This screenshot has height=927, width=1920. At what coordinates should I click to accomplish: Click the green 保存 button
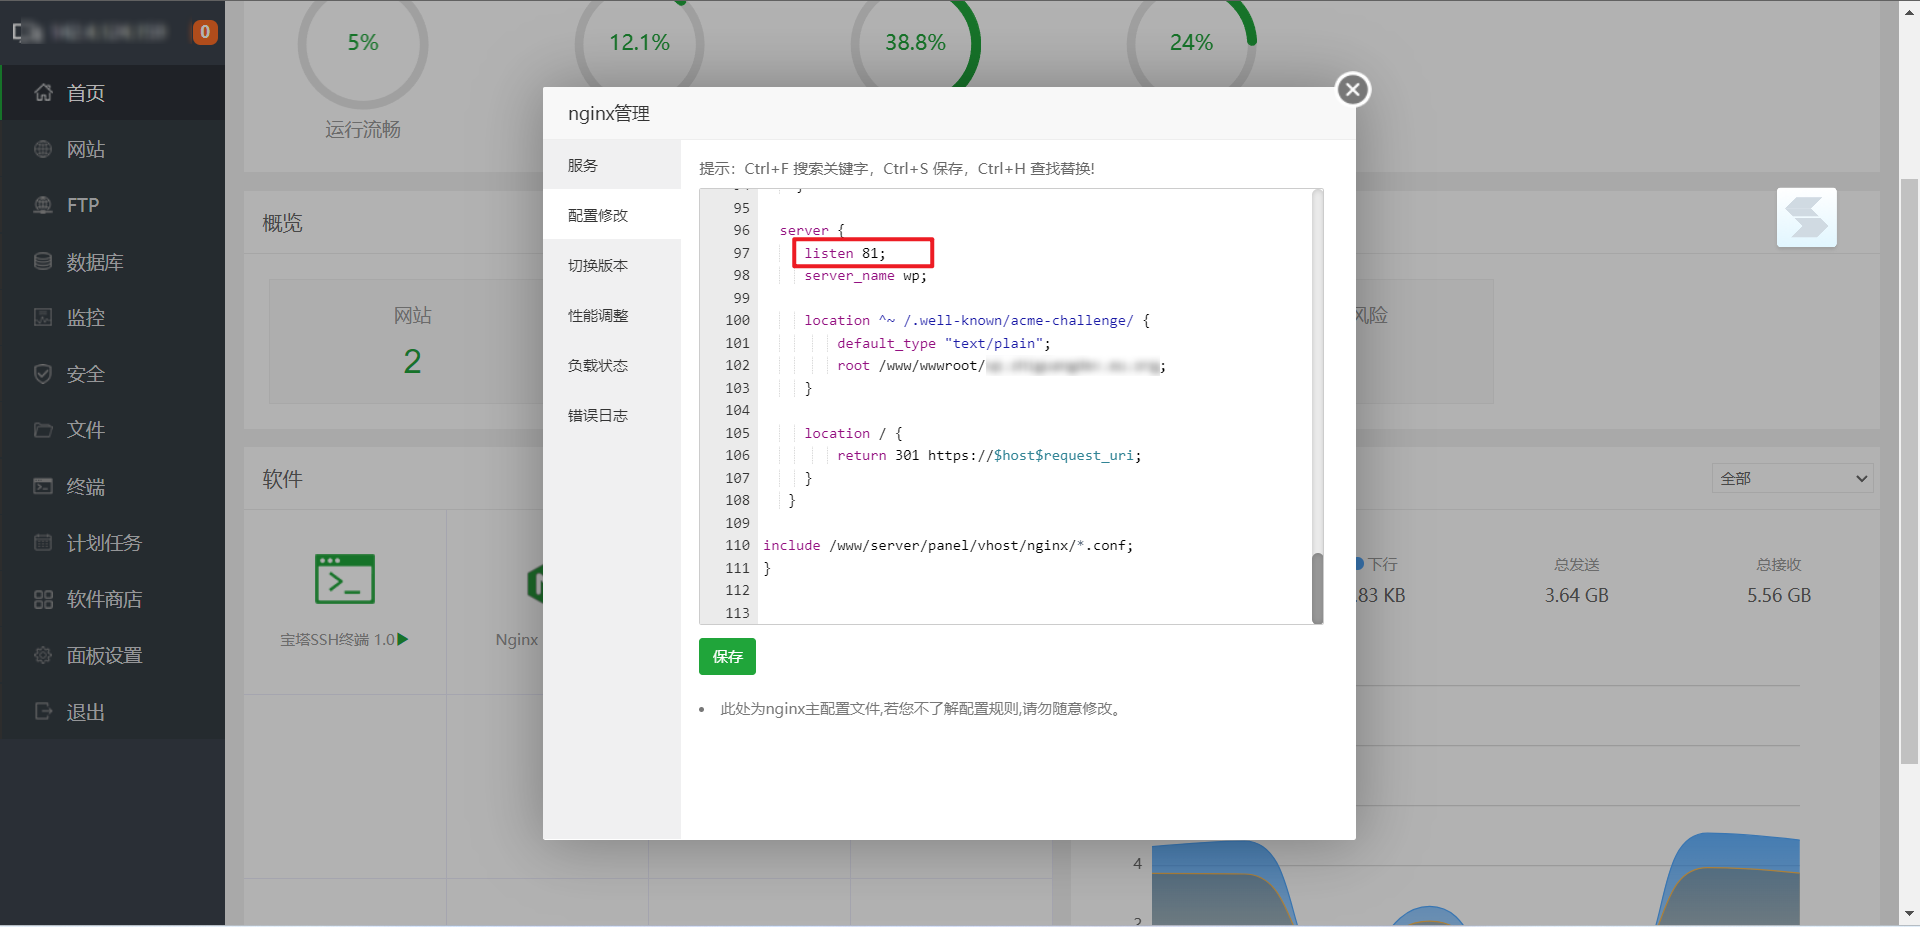(727, 656)
